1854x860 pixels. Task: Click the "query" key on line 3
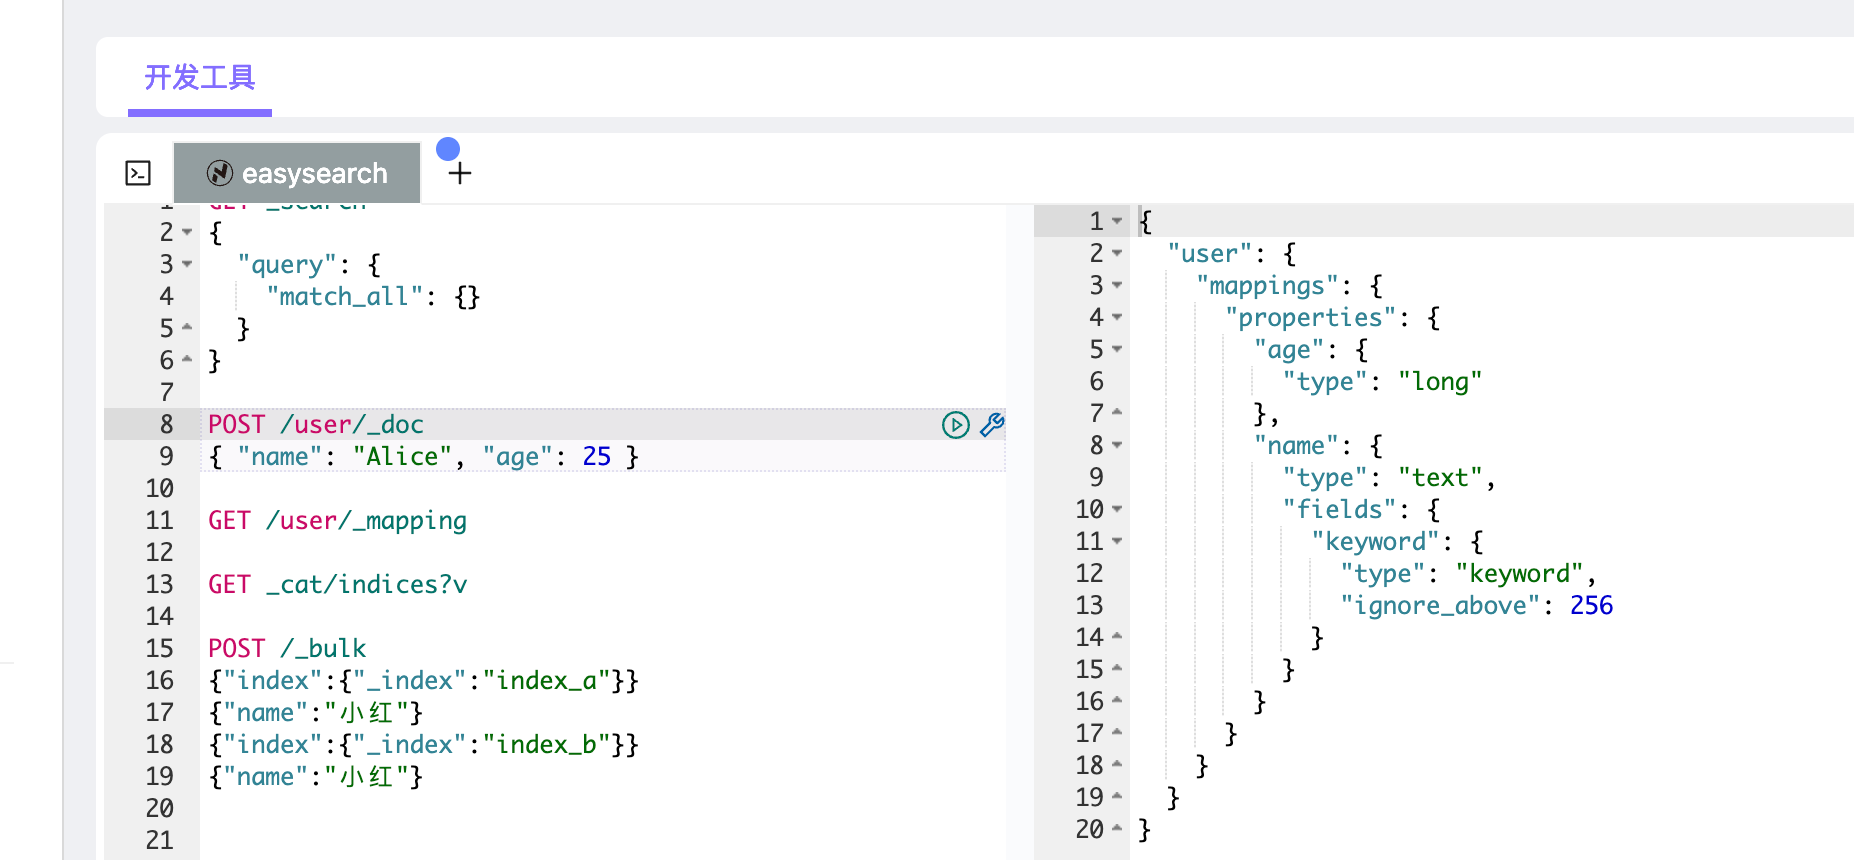(287, 265)
